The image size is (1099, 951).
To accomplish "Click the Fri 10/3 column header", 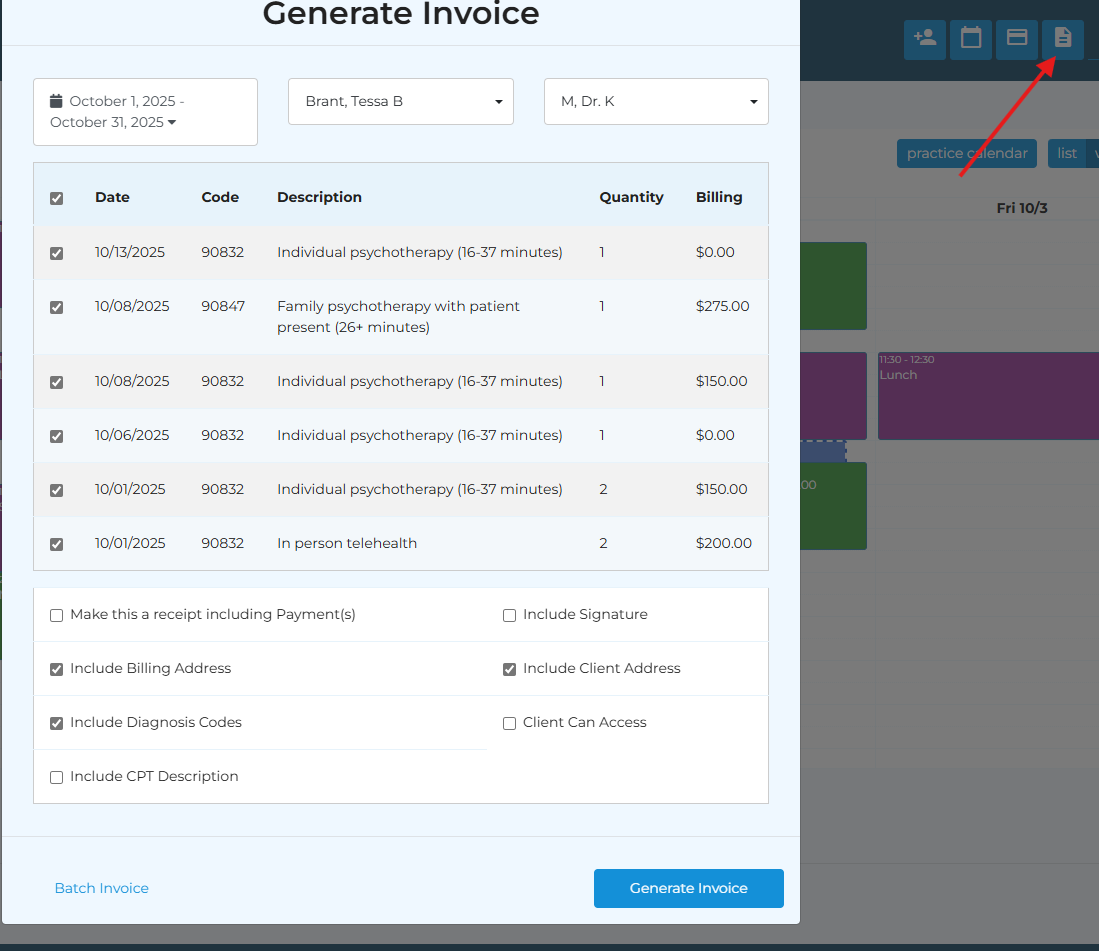I will point(1022,208).
